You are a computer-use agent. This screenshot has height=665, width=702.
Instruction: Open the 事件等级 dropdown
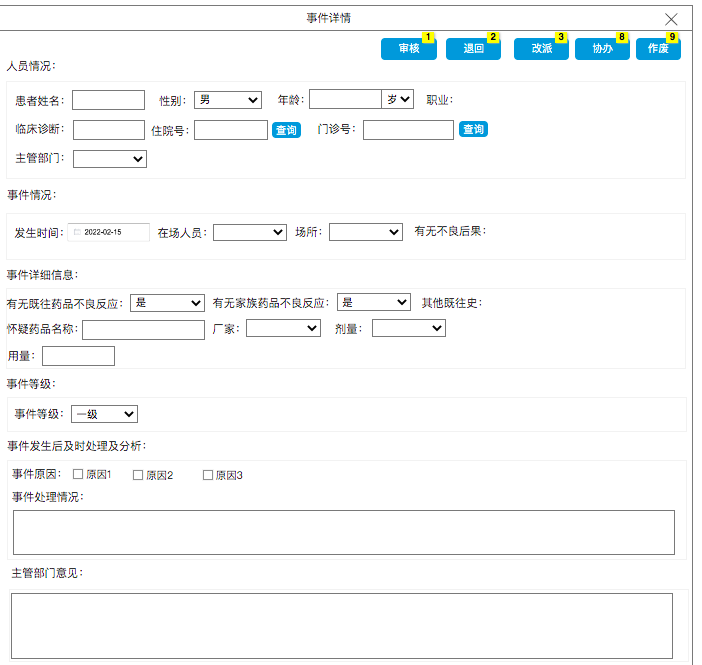click(104, 414)
